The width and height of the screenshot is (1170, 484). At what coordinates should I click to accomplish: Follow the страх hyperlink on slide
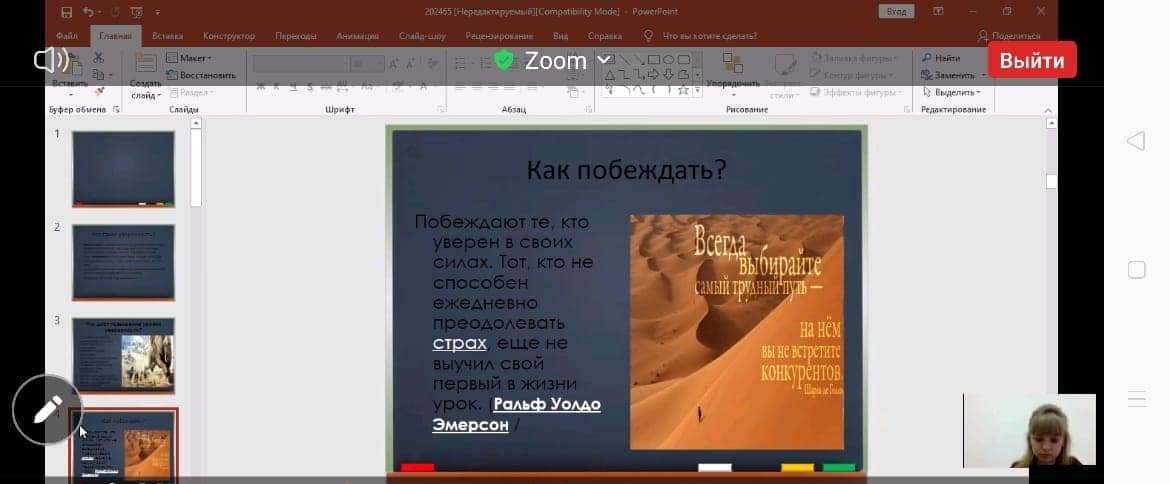pos(459,343)
